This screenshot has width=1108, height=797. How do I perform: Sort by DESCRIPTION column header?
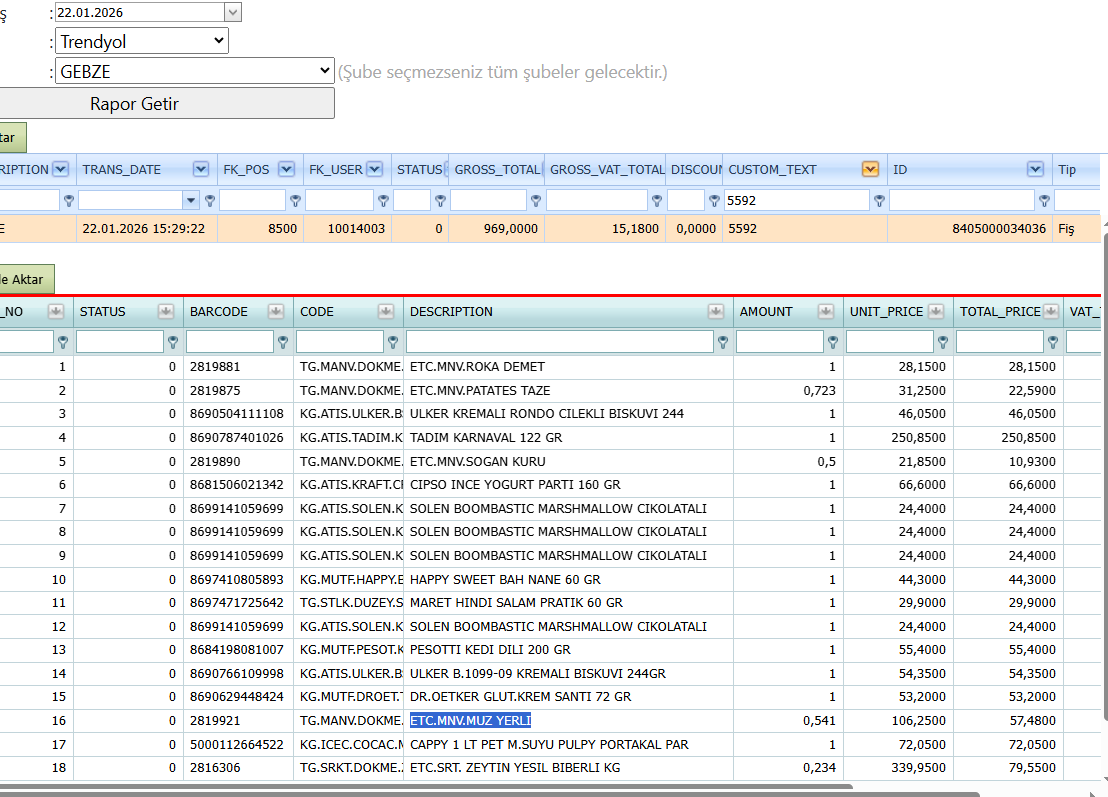point(451,312)
